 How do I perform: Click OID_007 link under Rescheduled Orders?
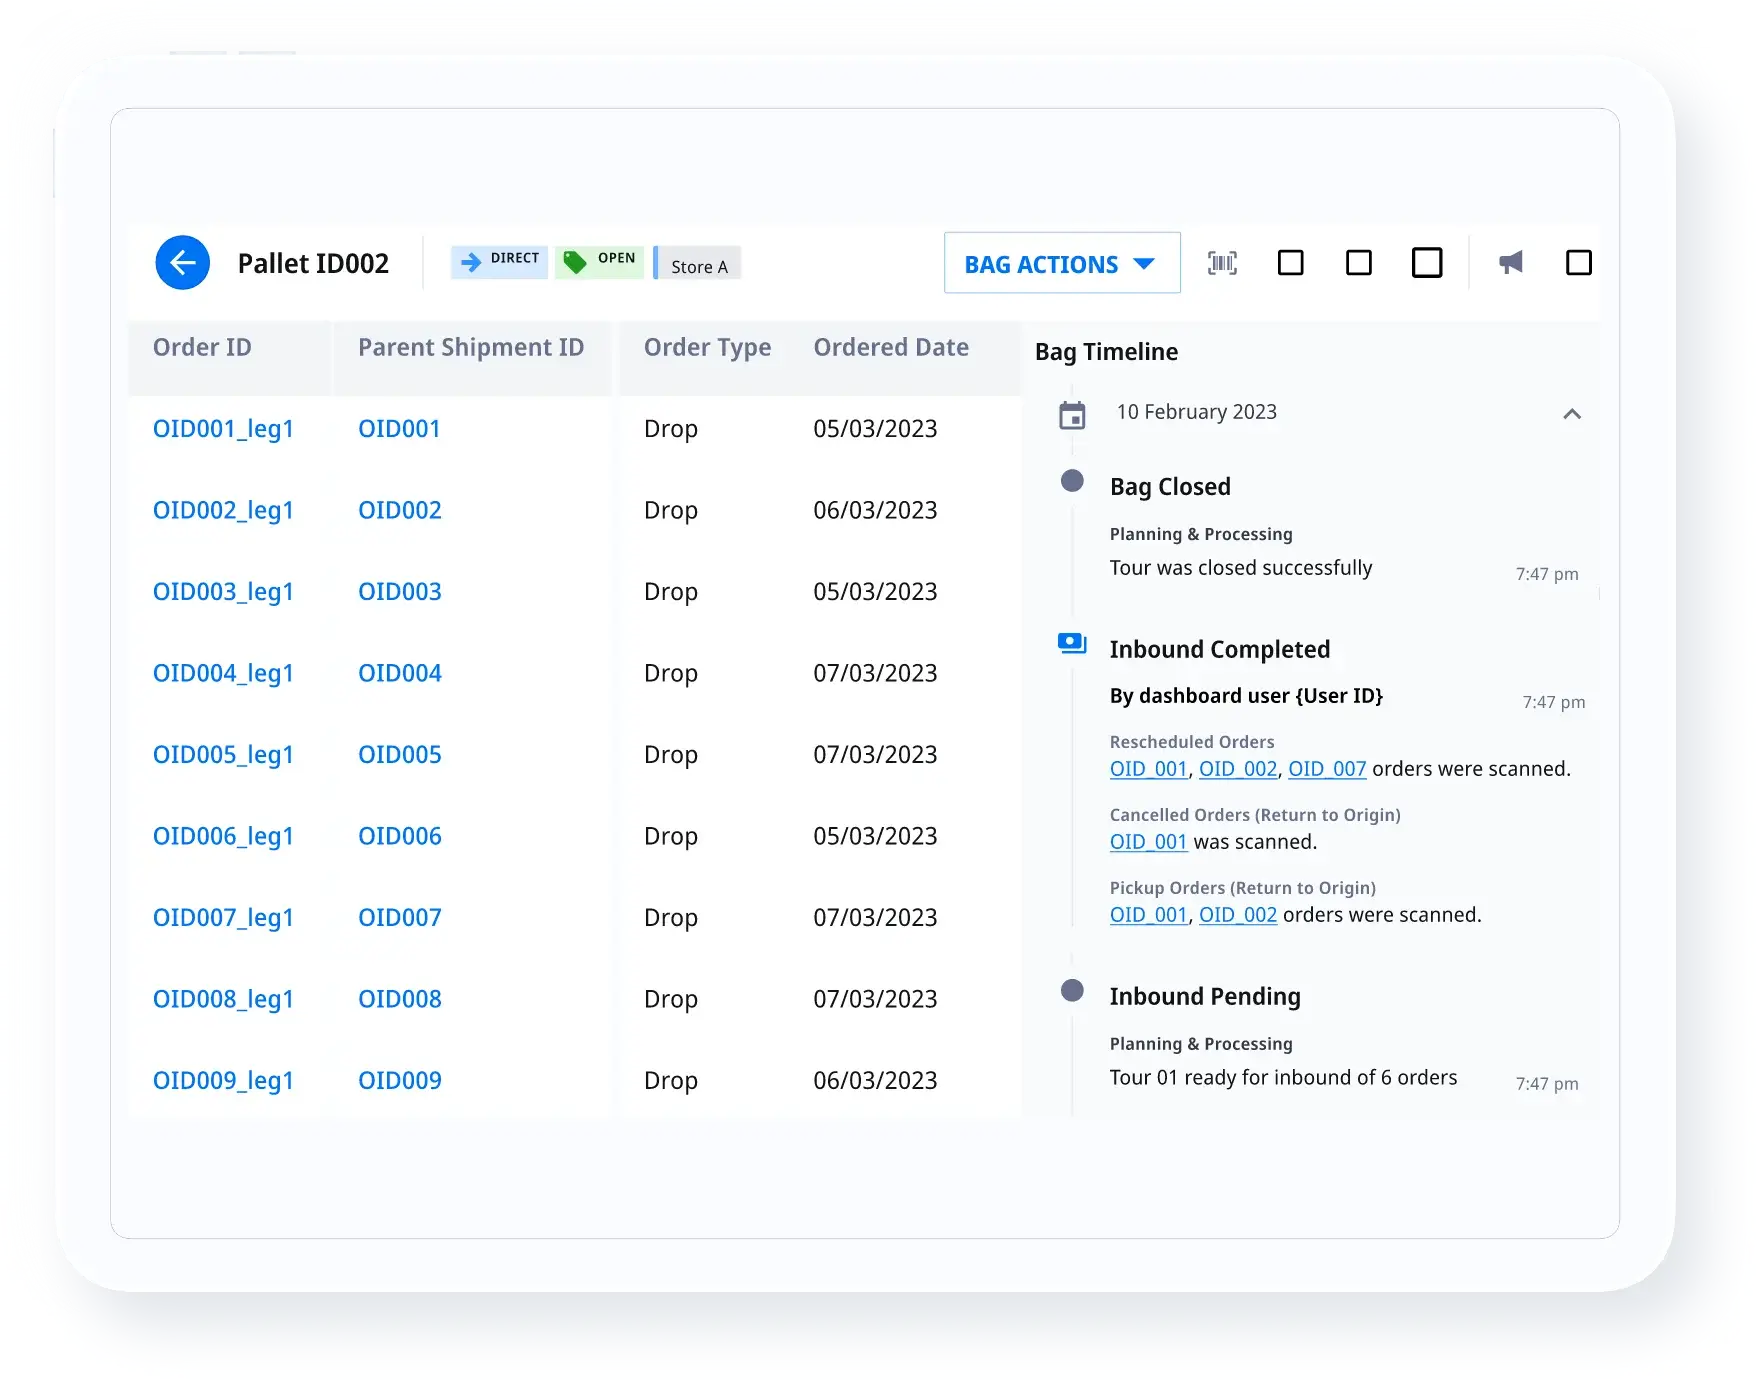click(x=1326, y=769)
